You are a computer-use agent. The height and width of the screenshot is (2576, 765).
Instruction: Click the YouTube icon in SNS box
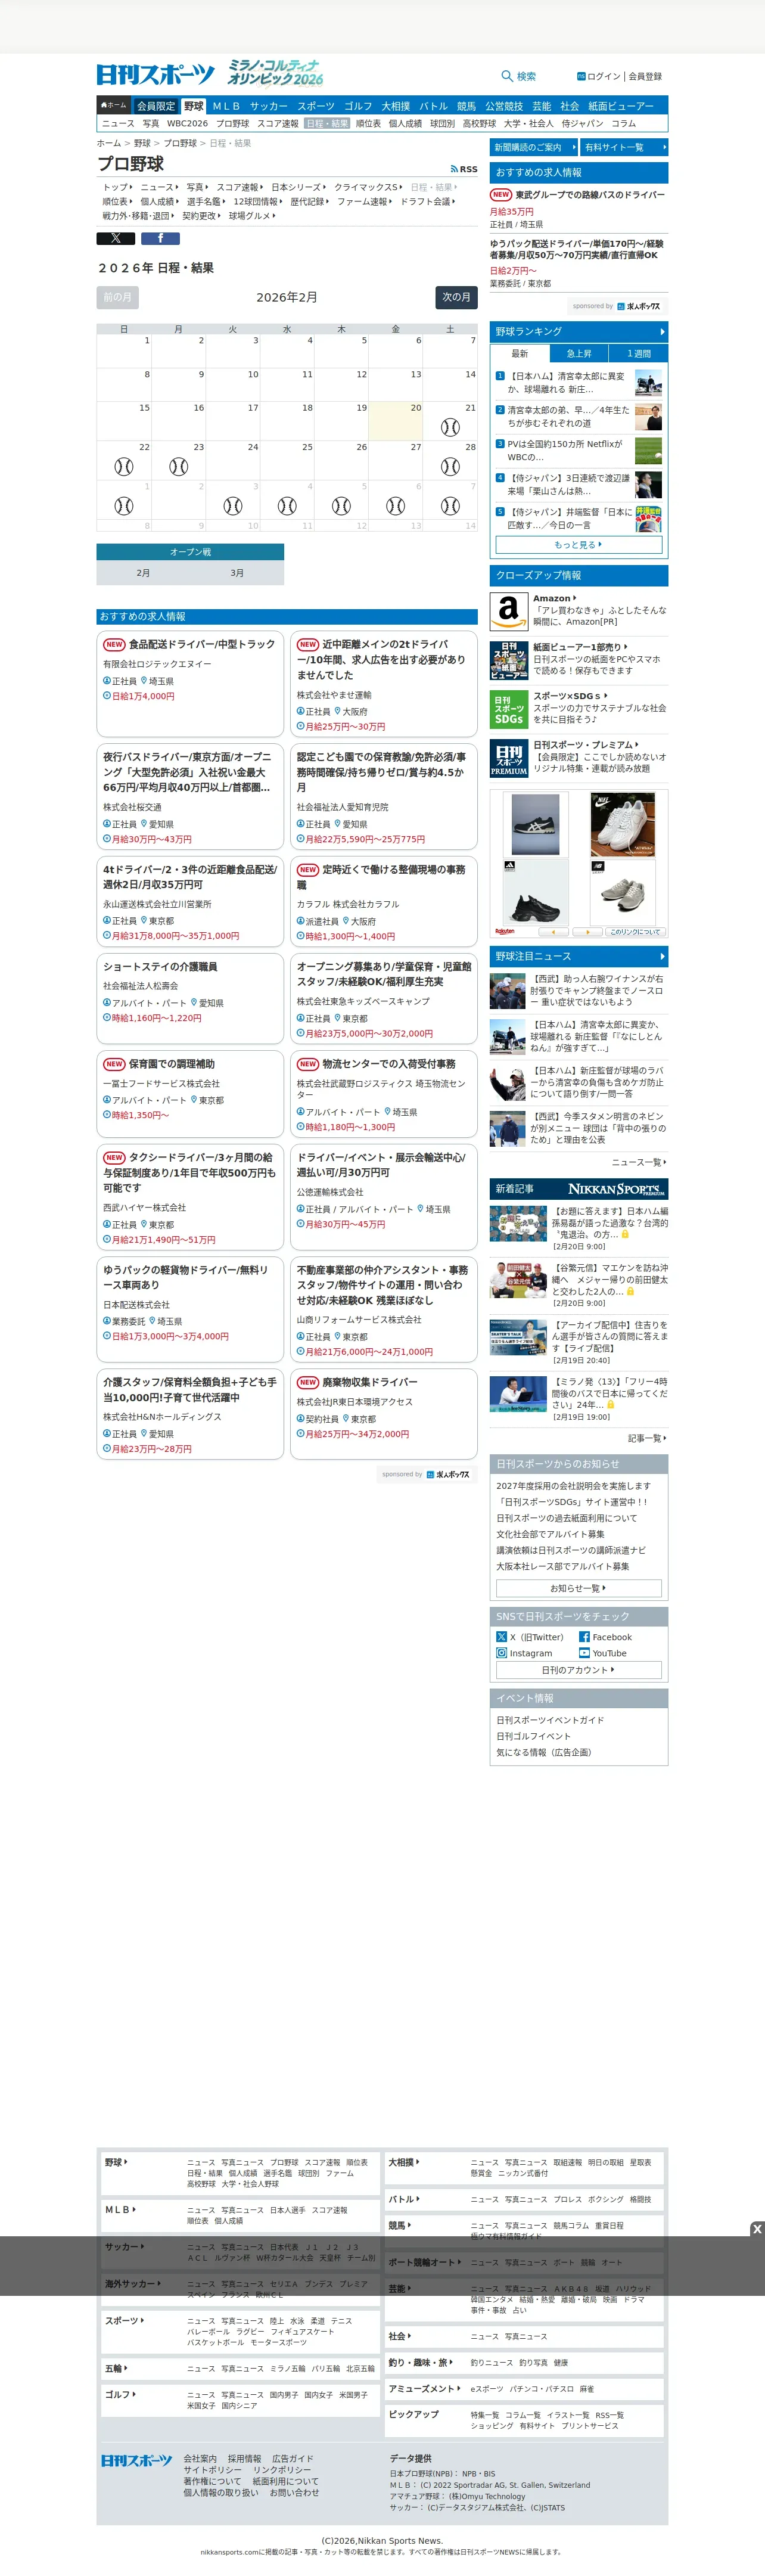coord(584,1653)
